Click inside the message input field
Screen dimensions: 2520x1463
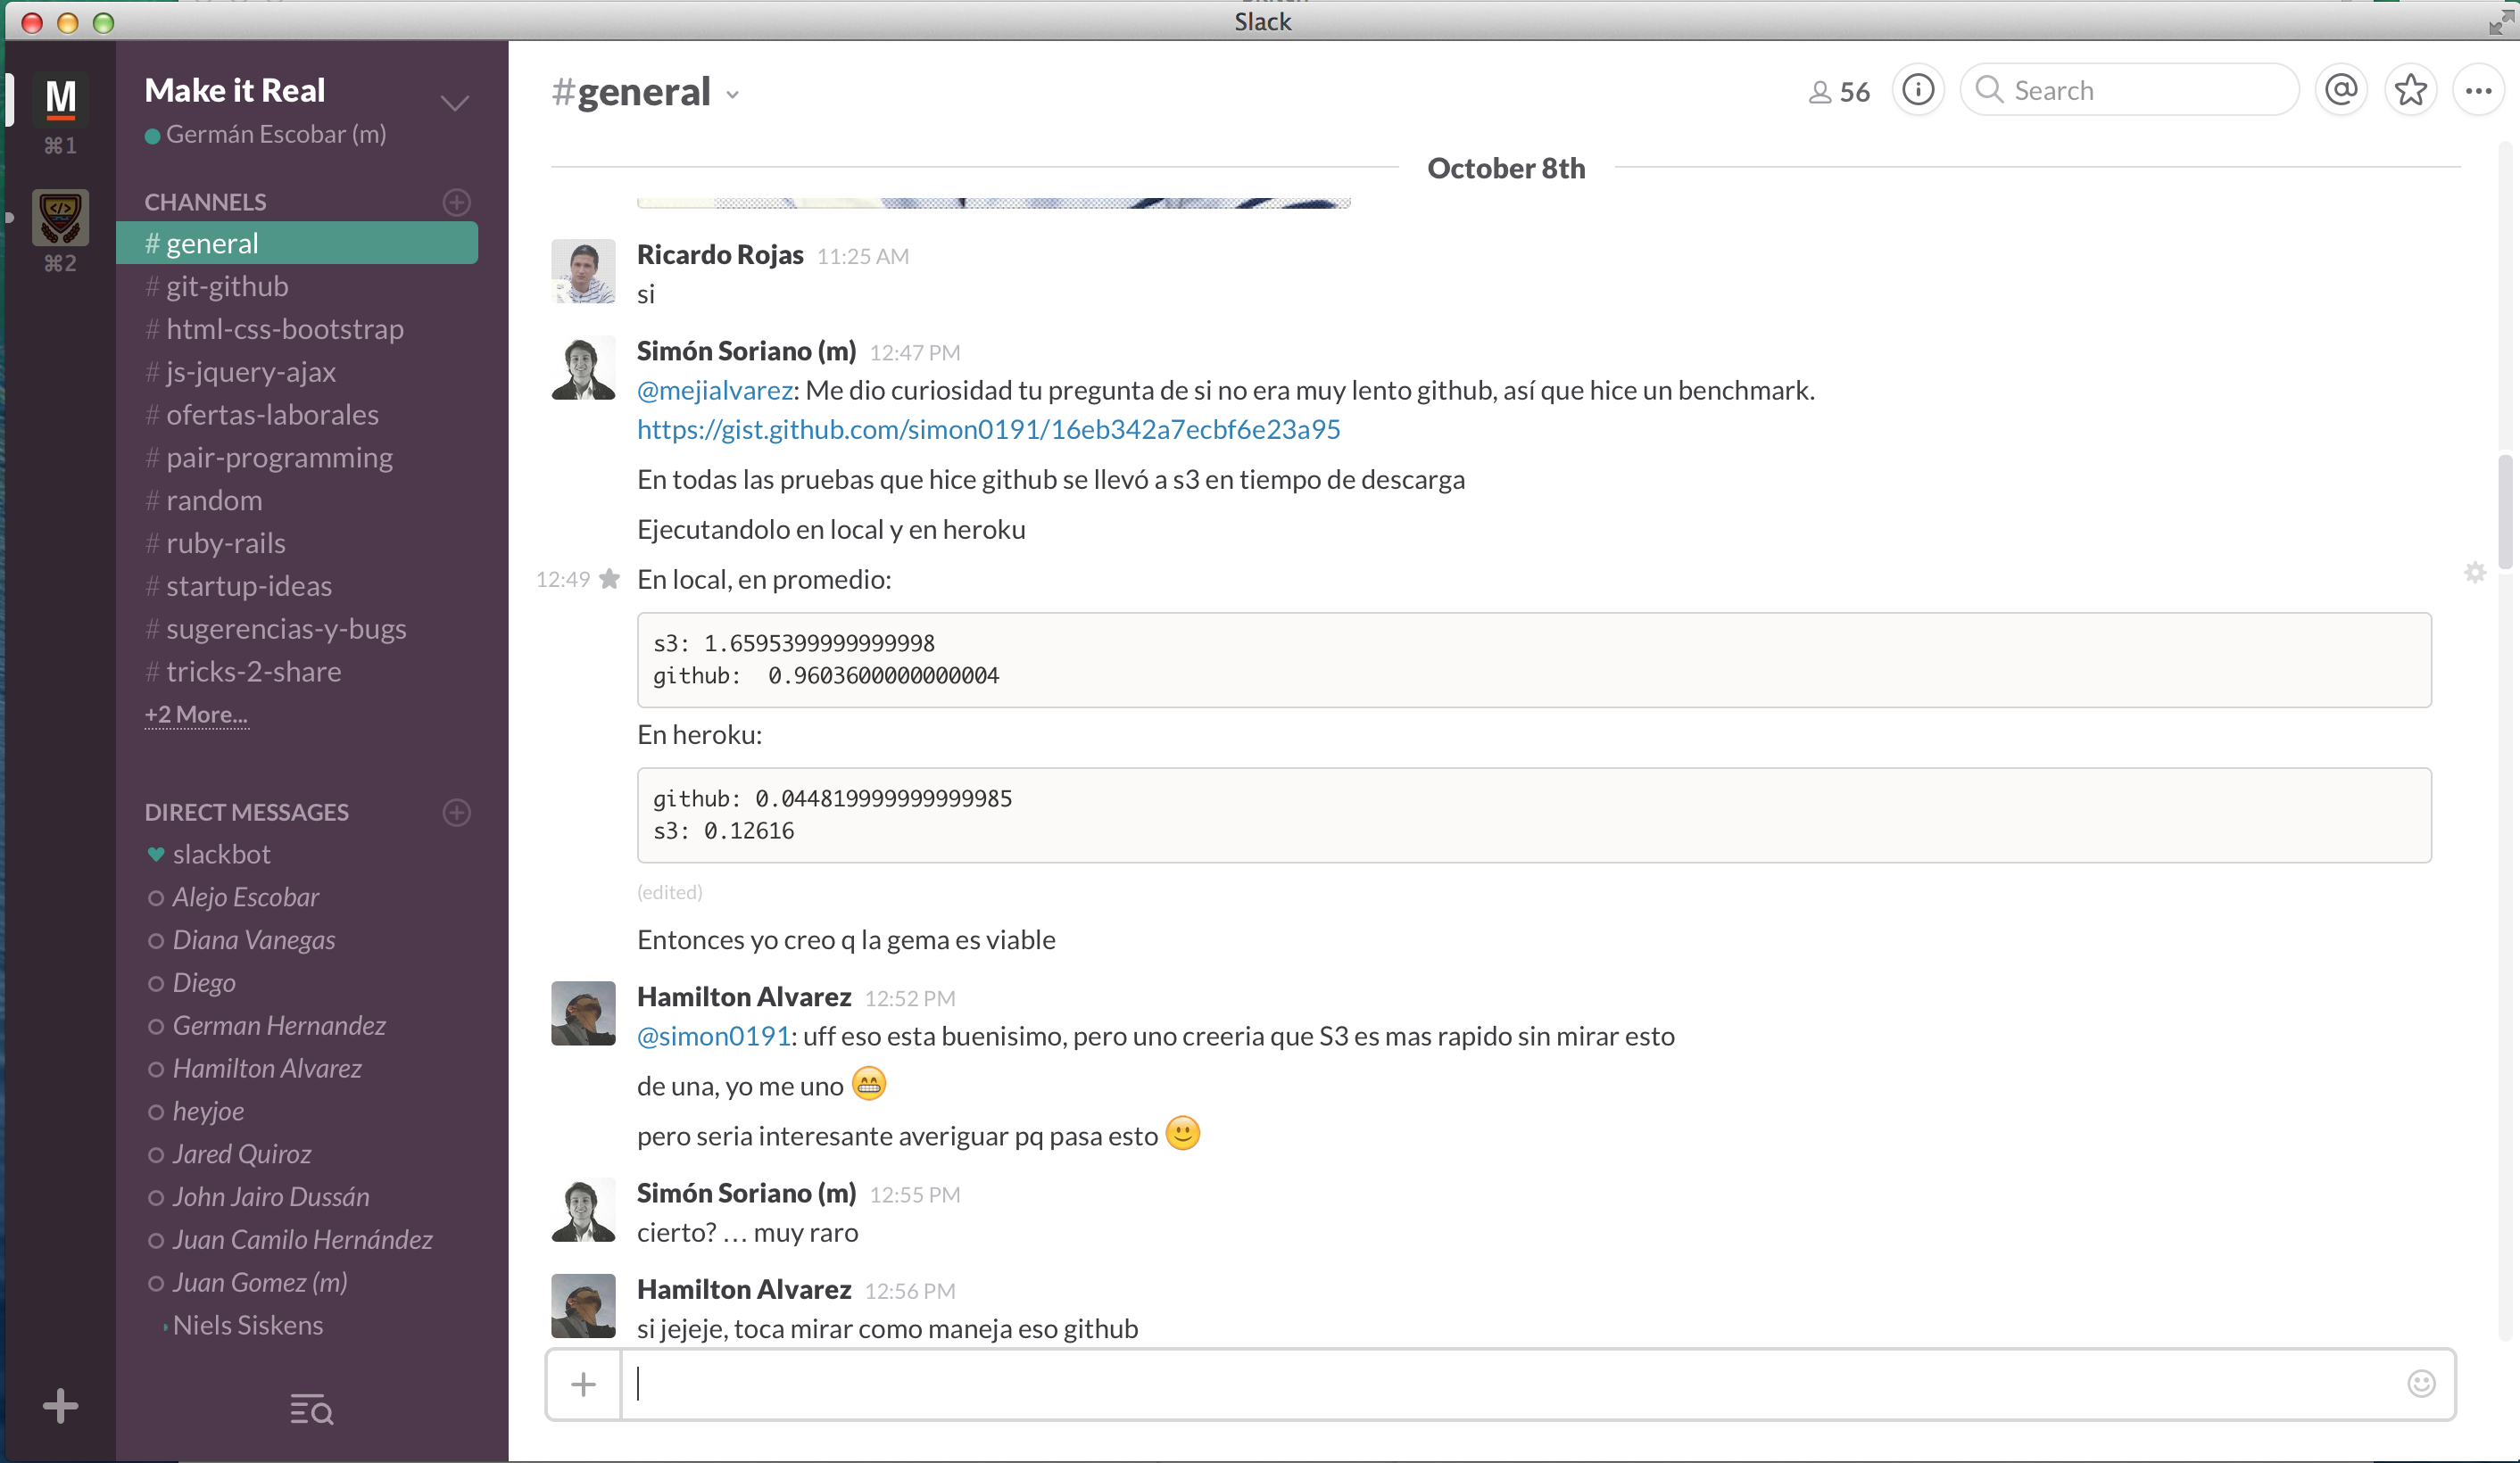click(1200, 1384)
